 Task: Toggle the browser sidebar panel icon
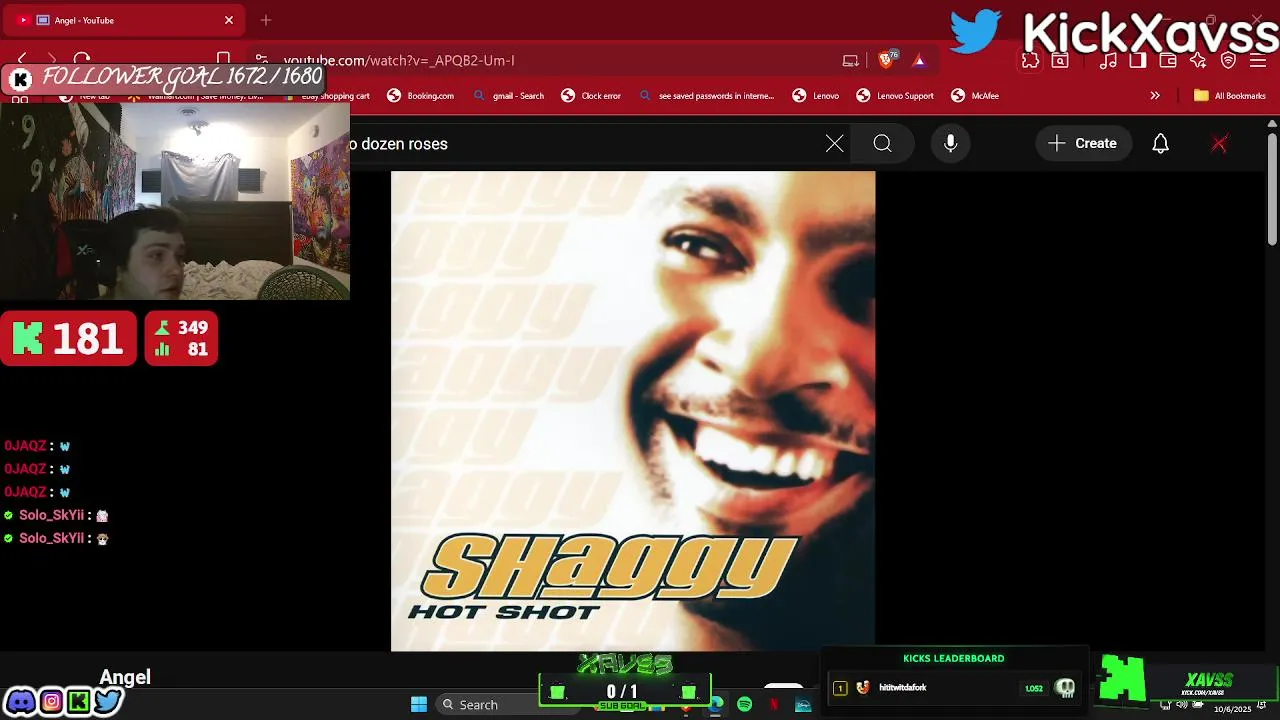(x=1138, y=61)
